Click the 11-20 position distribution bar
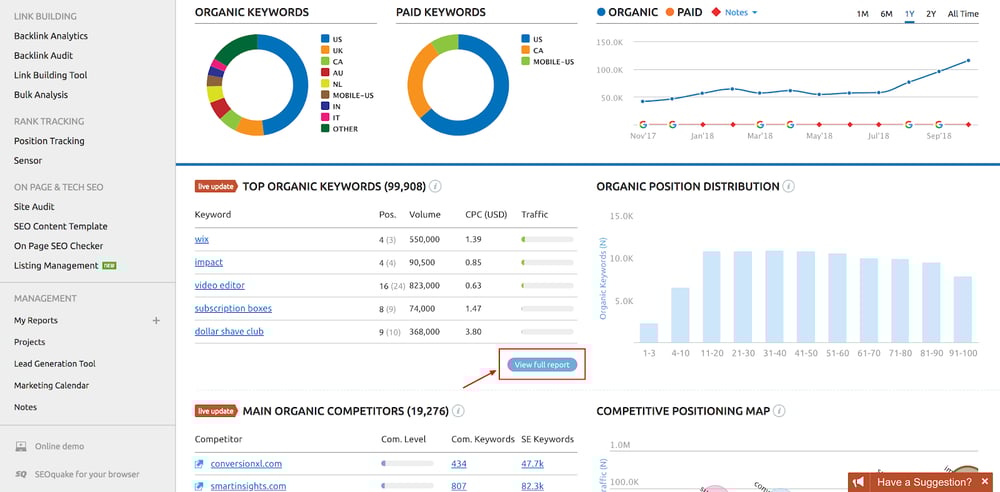This screenshot has height=492, width=1000. 711,297
